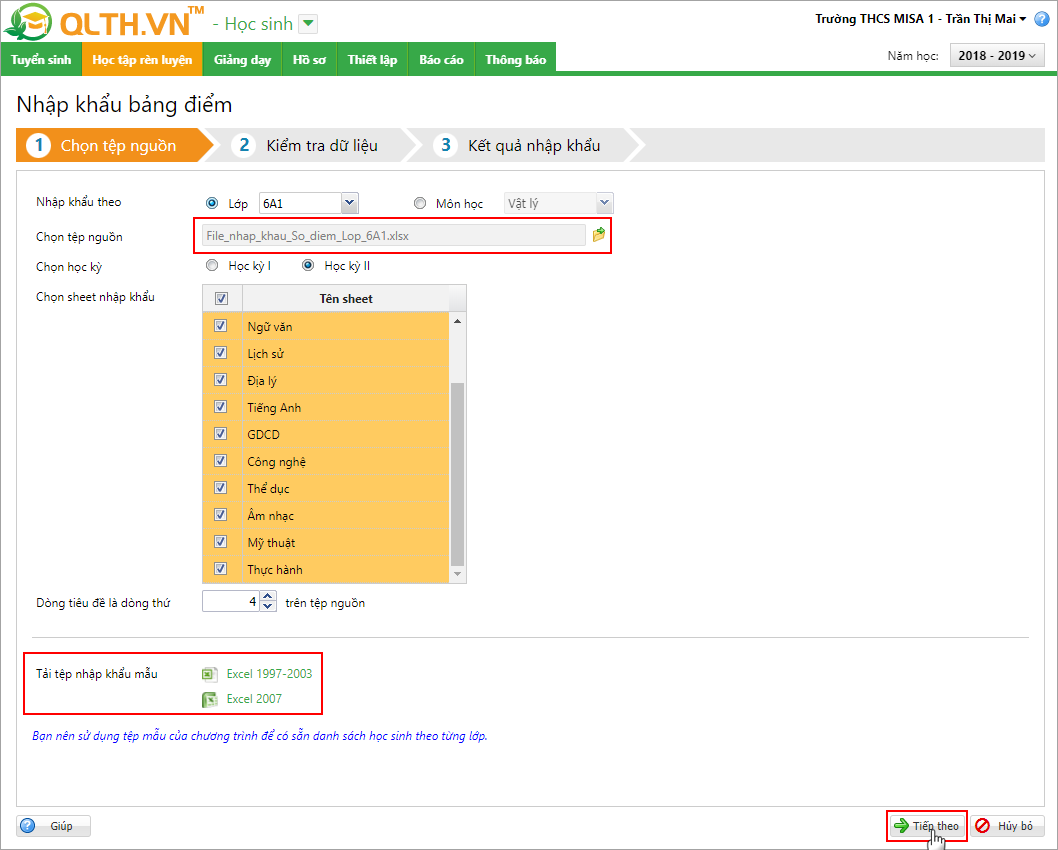This screenshot has width=1058, height=850.
Task: Expand the Lớp 6A1 combo box
Action: [349, 202]
